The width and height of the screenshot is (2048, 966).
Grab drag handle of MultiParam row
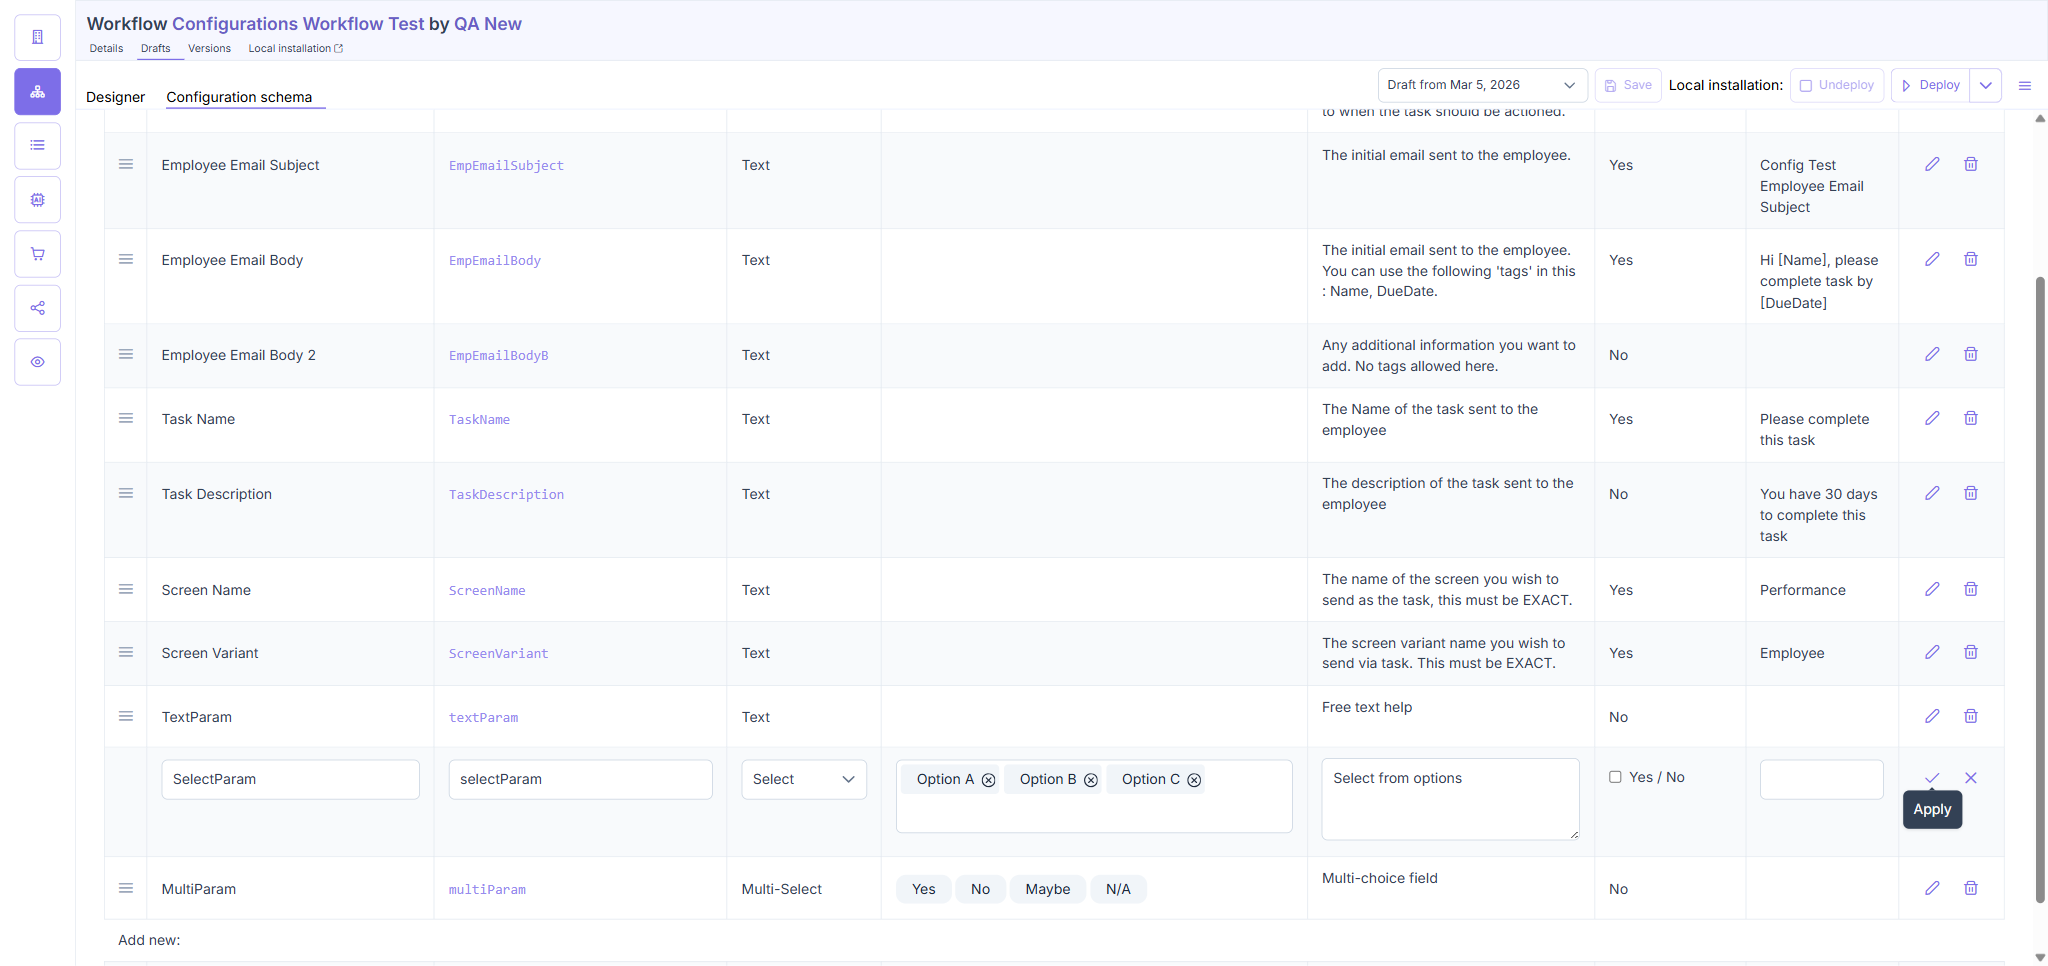click(126, 888)
